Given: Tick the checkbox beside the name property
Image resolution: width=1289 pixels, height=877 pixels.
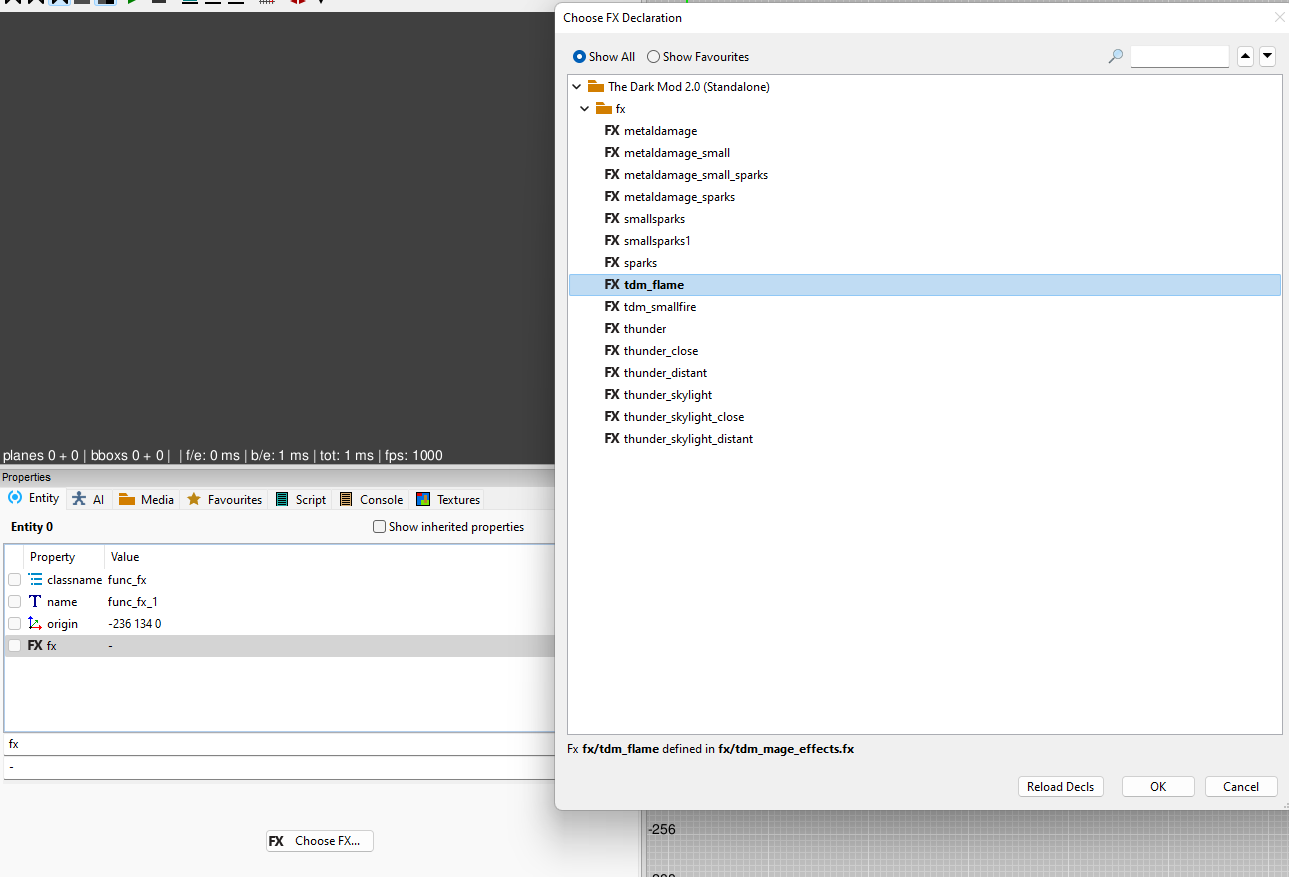Looking at the screenshot, I should tap(14, 602).
